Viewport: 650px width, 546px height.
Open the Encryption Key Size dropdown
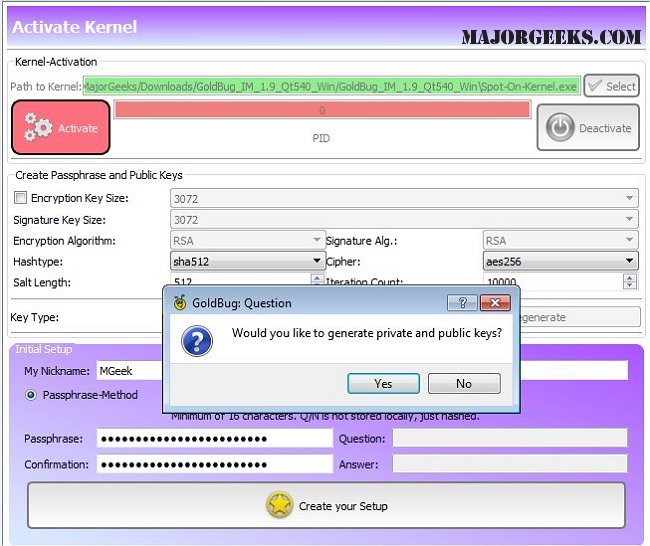404,199
